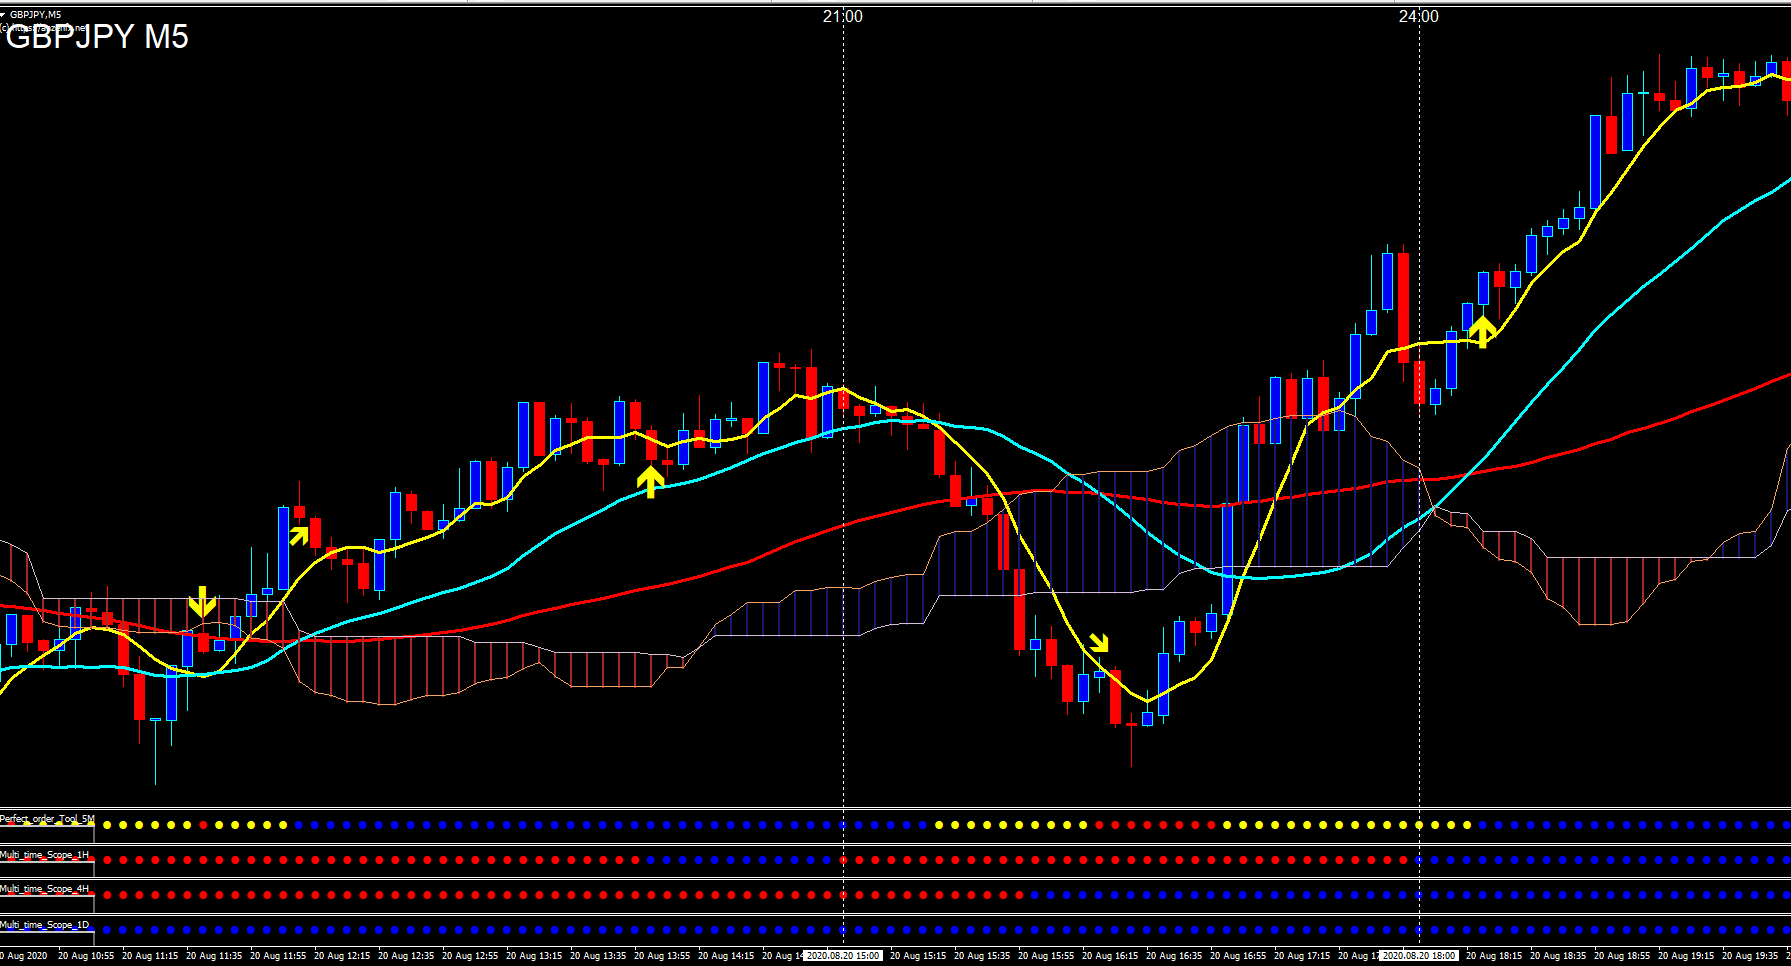Viewport: 1791px width, 966px height.
Task: Click the yellow down-right diagonal arrow signal
Action: (x=1099, y=642)
